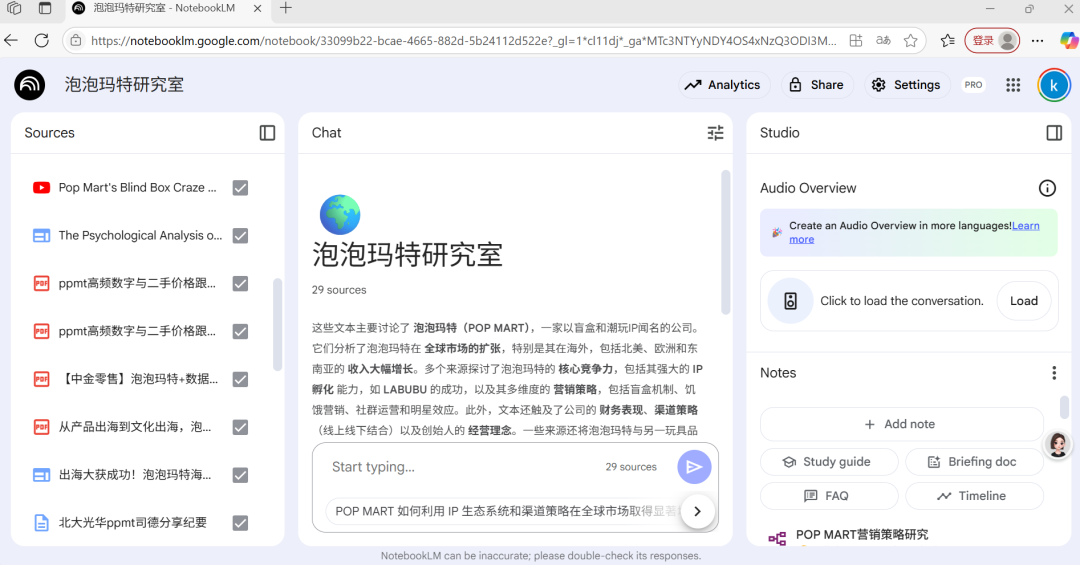Click the audio speaker icon
Viewport: 1080px width, 565px height.
tap(791, 301)
